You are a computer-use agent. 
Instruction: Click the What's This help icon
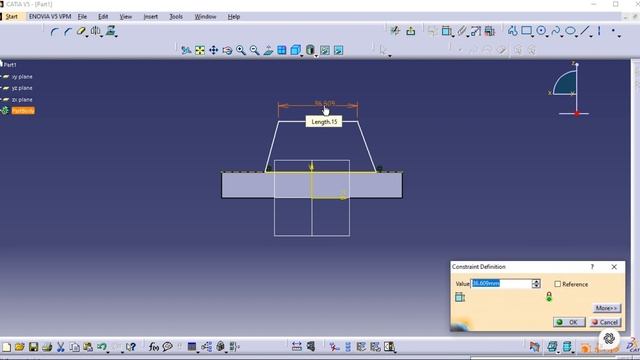pos(131,347)
